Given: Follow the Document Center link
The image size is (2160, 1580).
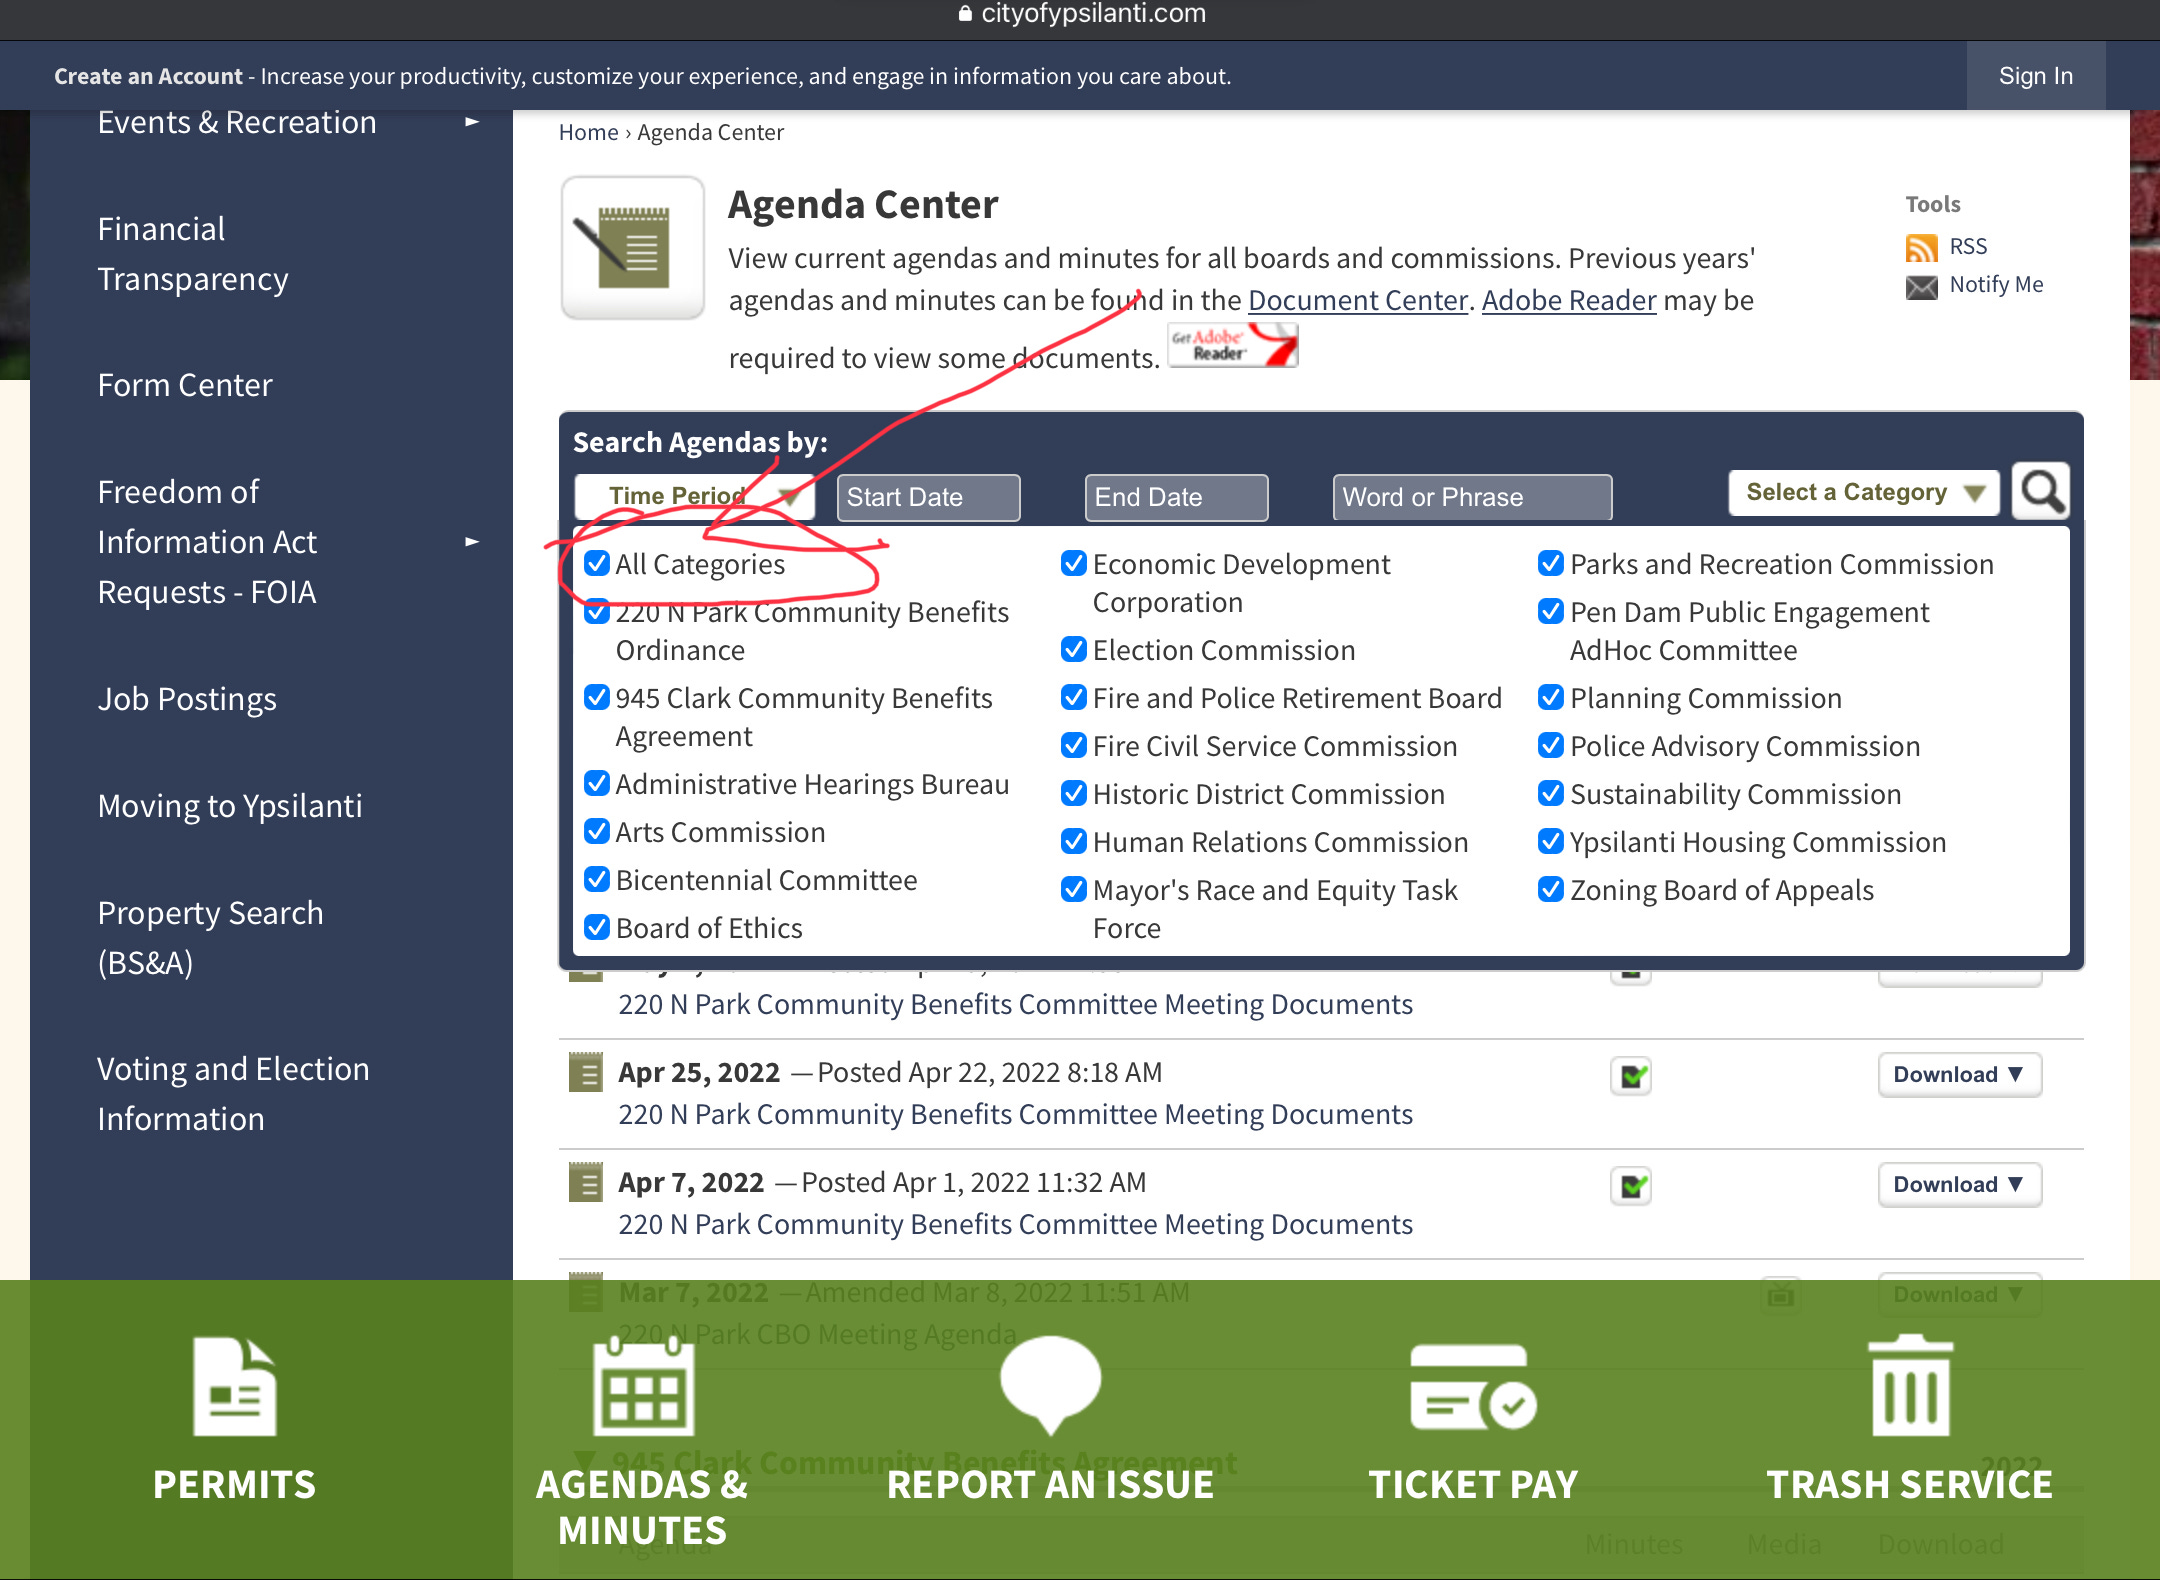Looking at the screenshot, I should pyautogui.click(x=1357, y=300).
